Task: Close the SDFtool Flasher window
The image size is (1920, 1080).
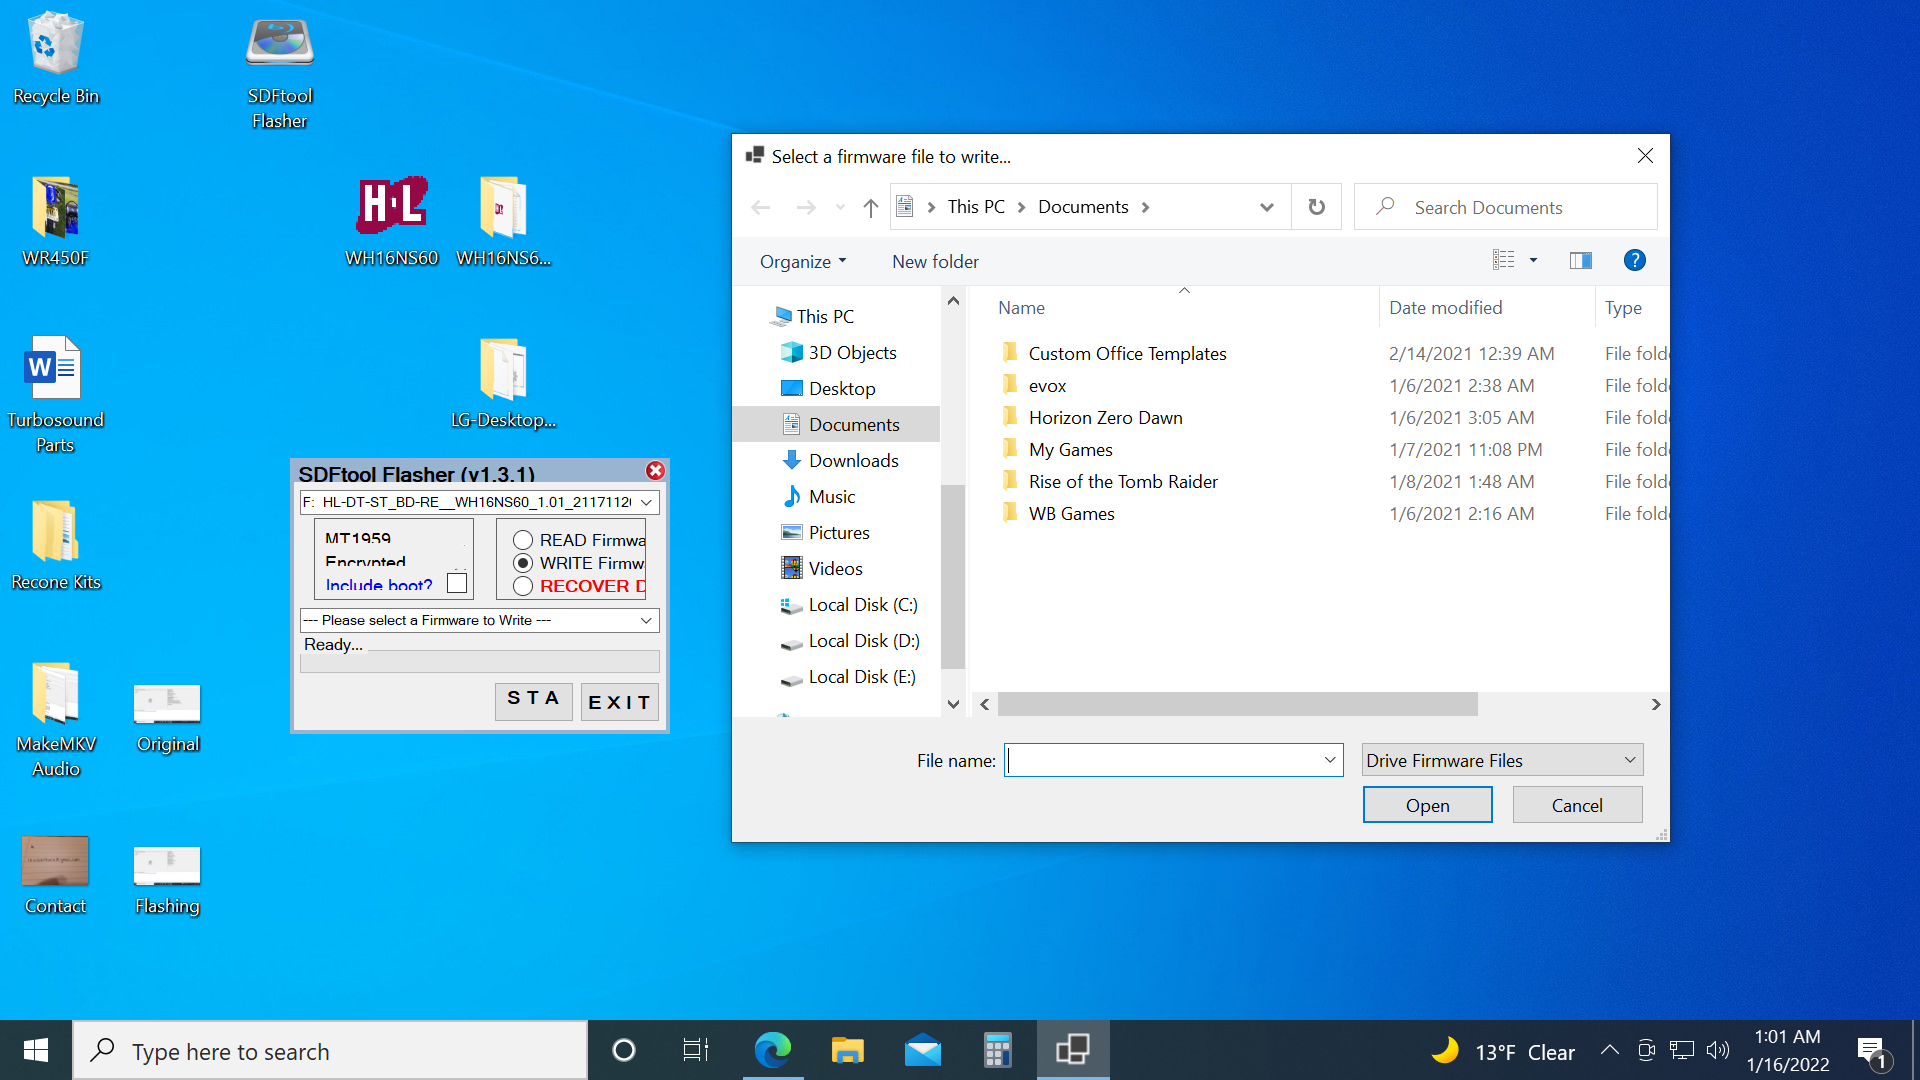Action: (x=655, y=471)
